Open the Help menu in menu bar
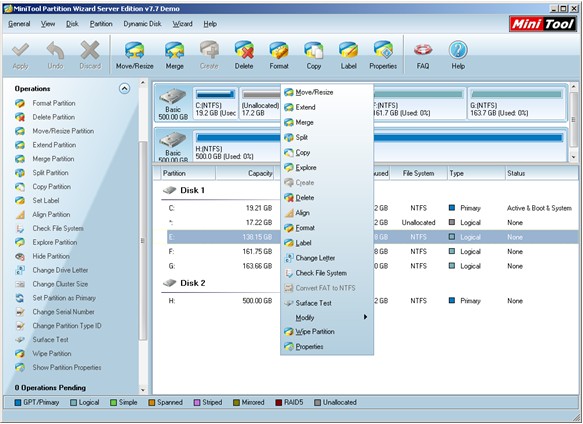This screenshot has width=583, height=424. point(210,24)
